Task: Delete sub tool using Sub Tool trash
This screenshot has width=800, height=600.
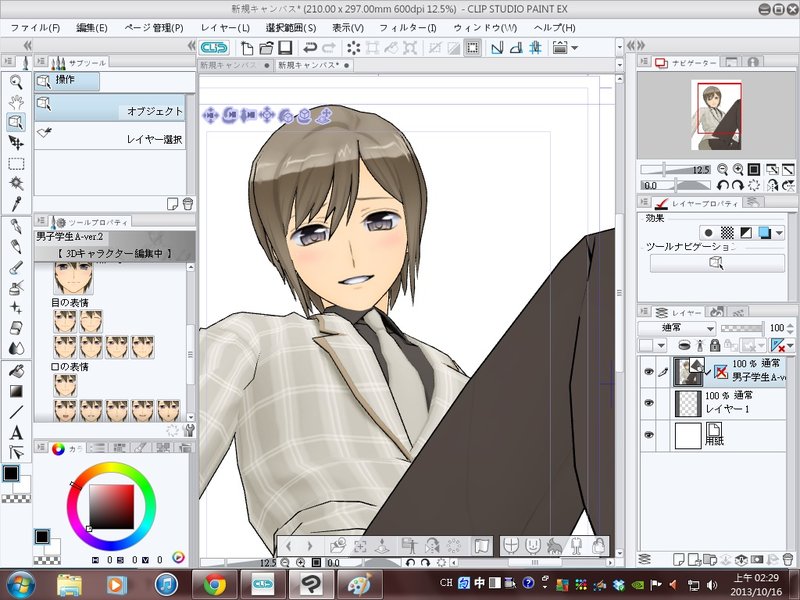Action: [x=188, y=204]
